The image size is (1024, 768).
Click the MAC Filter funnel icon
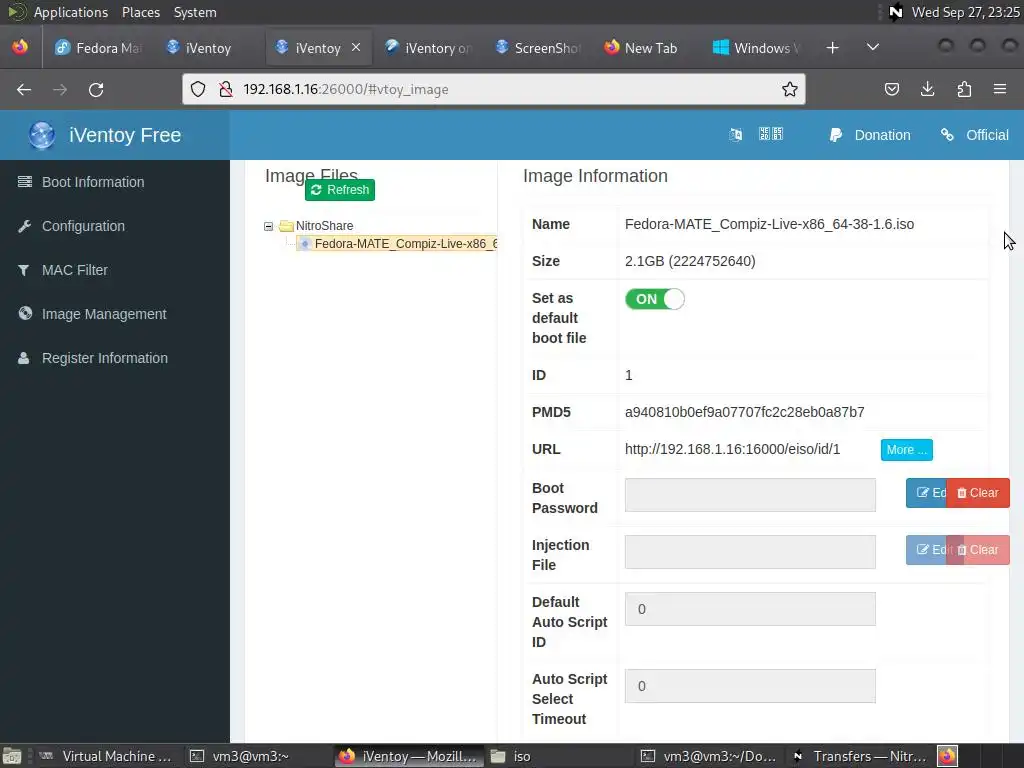(24, 270)
